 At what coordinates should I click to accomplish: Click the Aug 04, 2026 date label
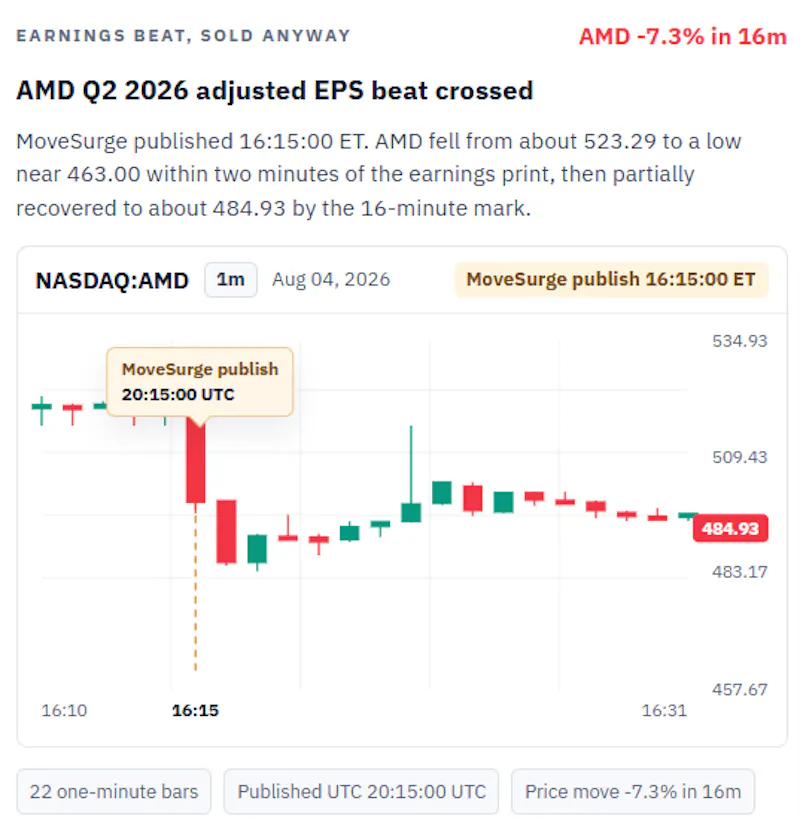click(x=331, y=280)
